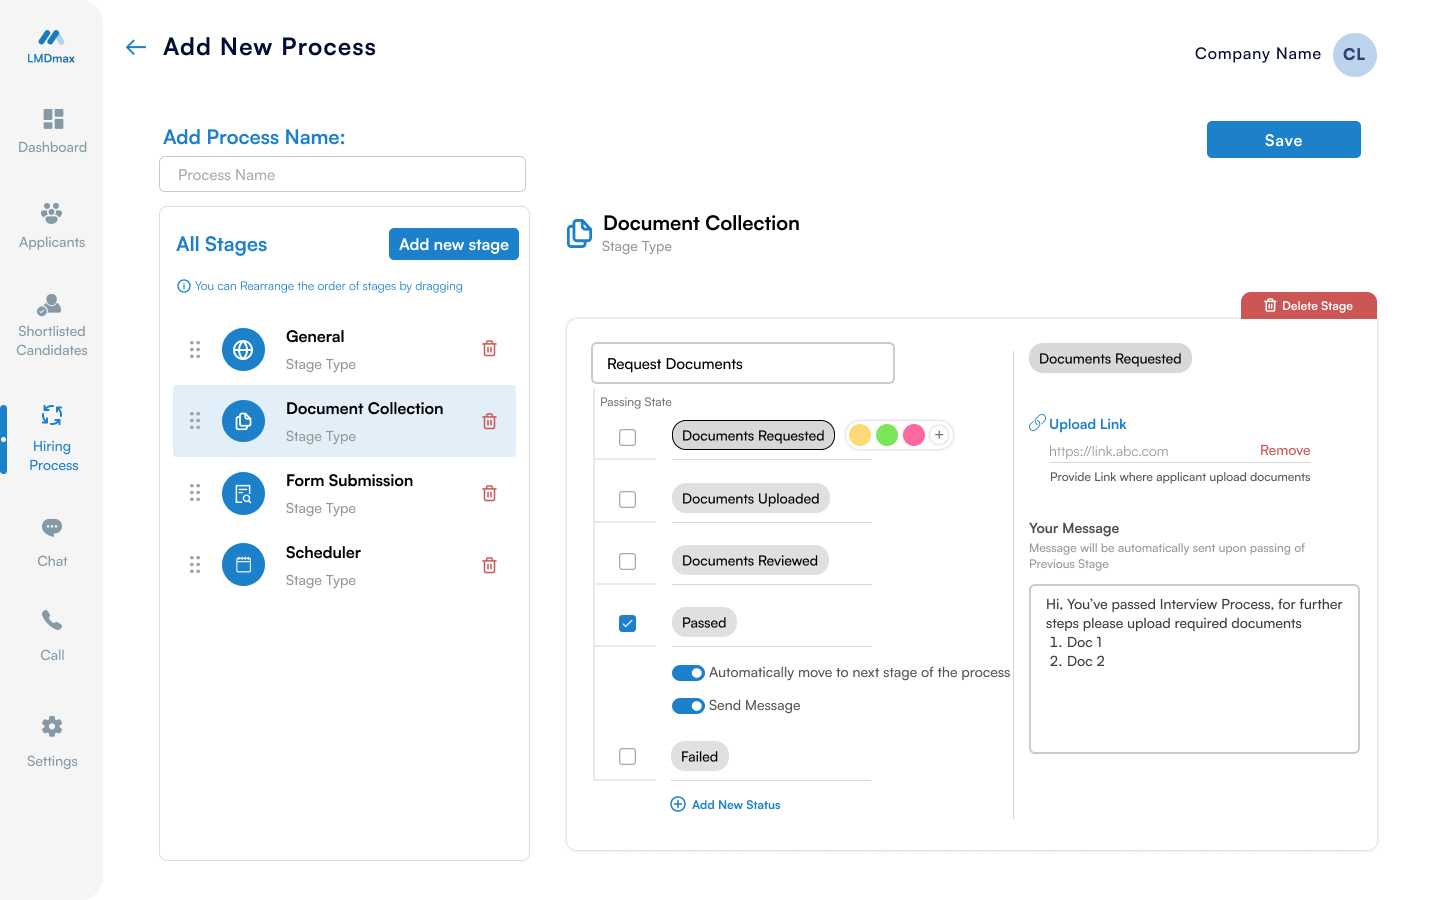The height and width of the screenshot is (900, 1440).
Task: Click the plus icon to add a color
Action: click(x=939, y=435)
